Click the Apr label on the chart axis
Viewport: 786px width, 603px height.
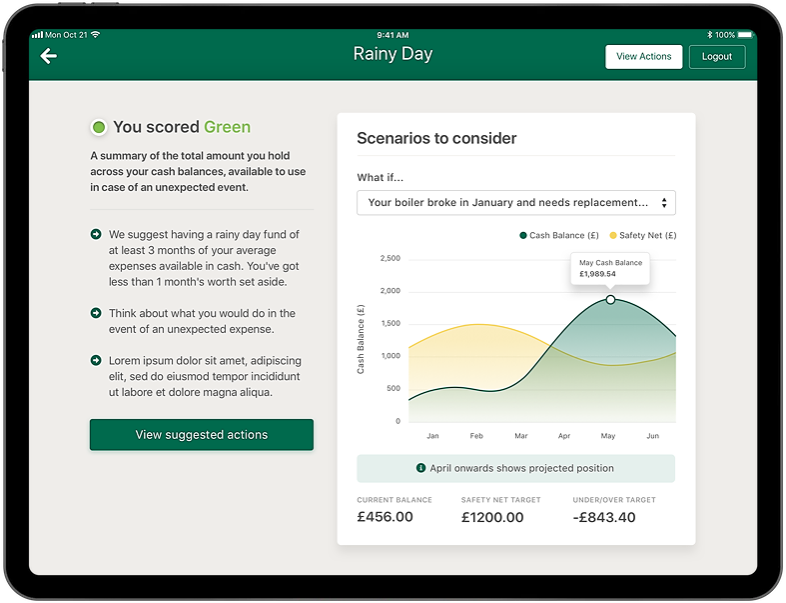564,436
